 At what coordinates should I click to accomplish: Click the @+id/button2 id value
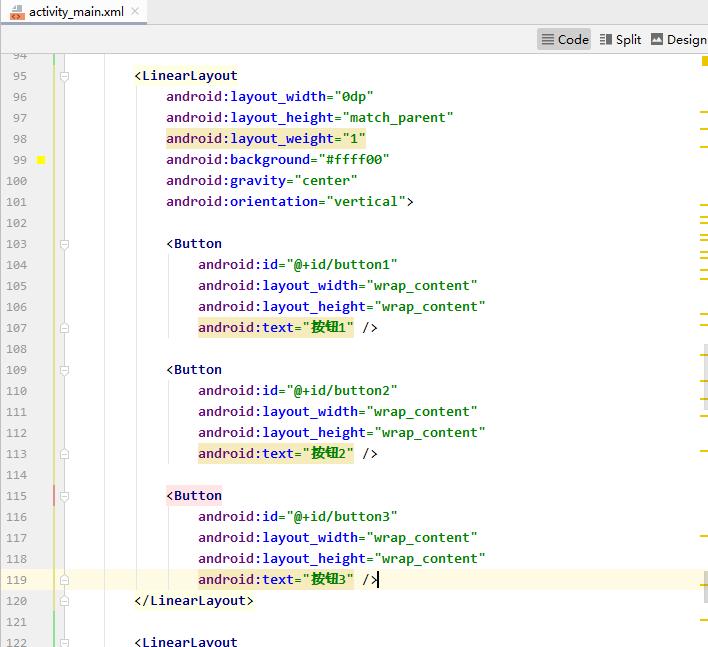(341, 391)
